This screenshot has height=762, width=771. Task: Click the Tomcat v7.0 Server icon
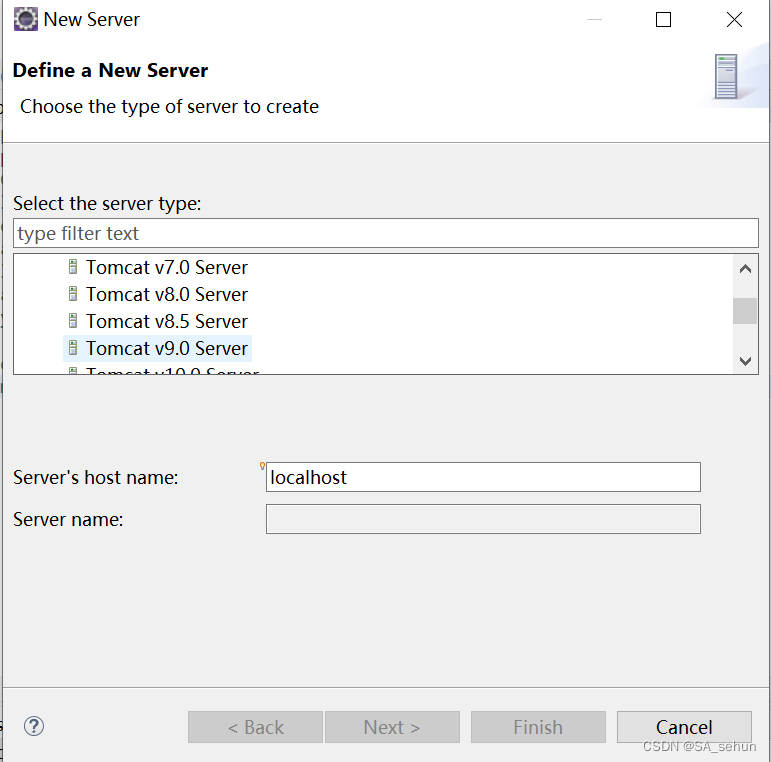[72, 267]
